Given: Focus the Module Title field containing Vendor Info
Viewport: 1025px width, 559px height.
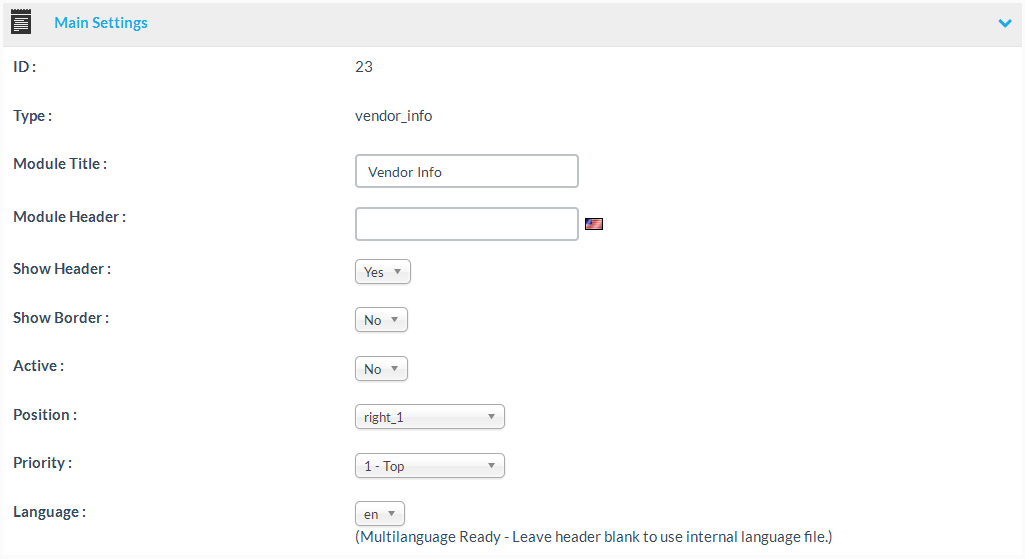Looking at the screenshot, I should pyautogui.click(x=466, y=171).
